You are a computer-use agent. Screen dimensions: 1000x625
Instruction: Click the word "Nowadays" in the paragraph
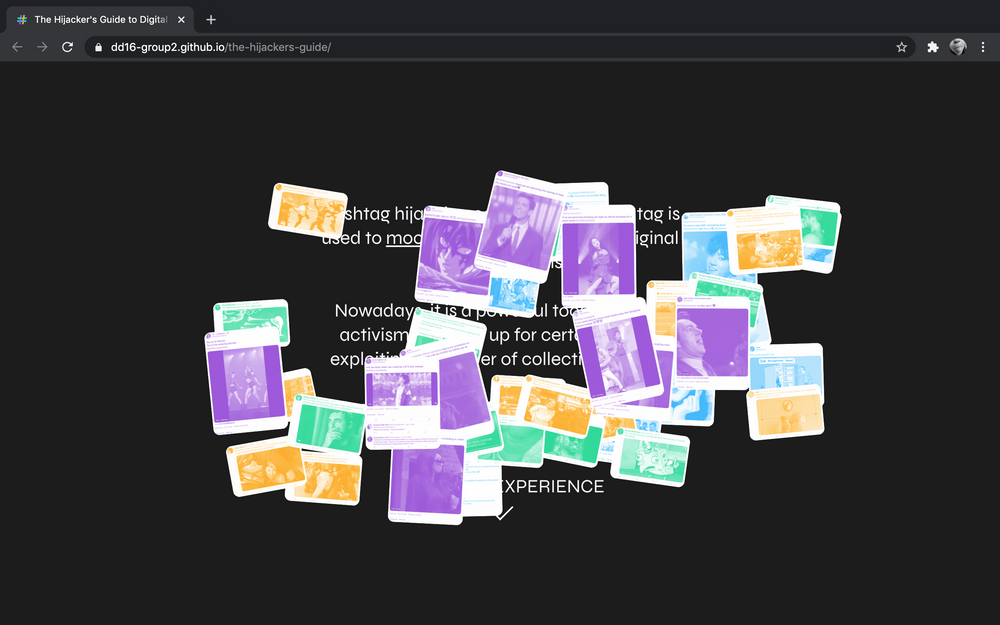tap(378, 311)
